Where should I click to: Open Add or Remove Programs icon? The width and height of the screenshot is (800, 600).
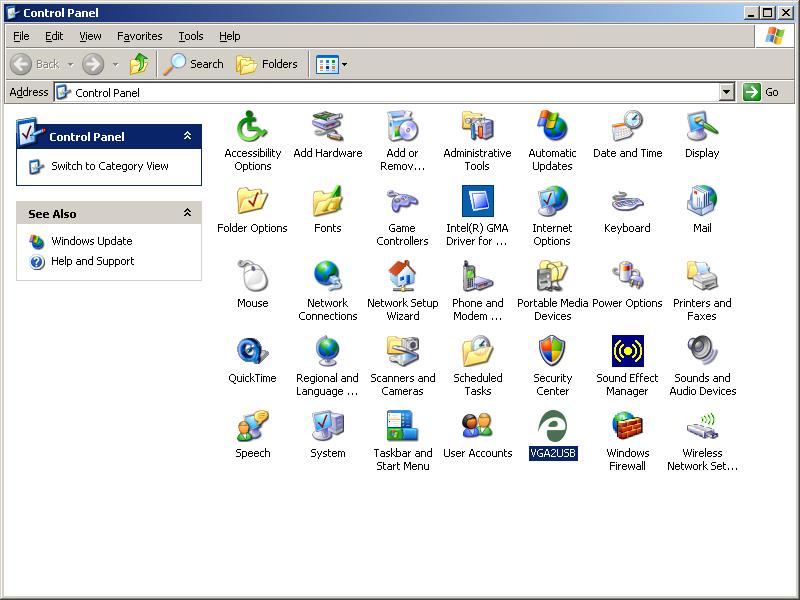402,127
